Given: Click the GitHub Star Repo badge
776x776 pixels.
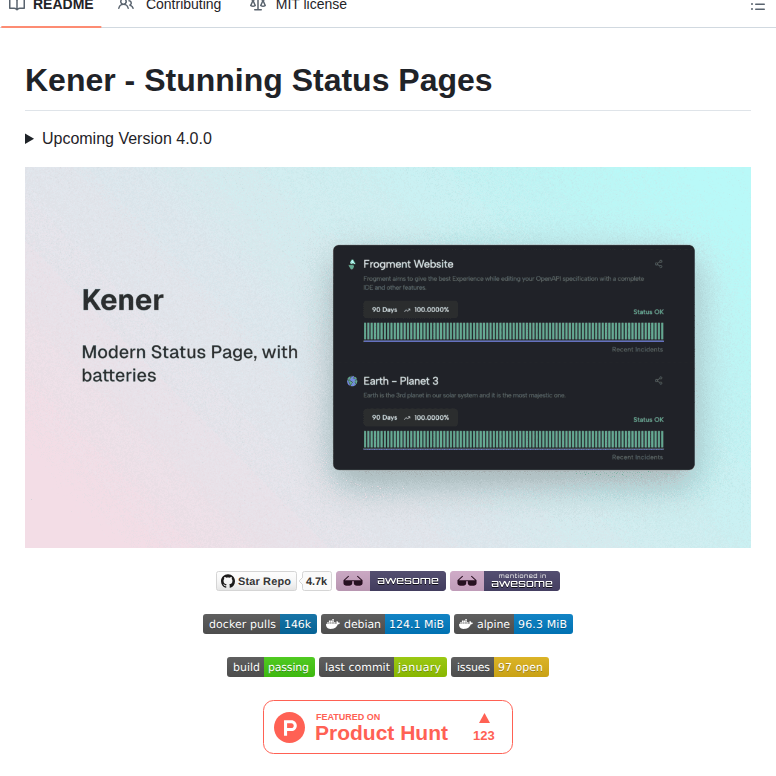Looking at the screenshot, I should click(x=257, y=581).
